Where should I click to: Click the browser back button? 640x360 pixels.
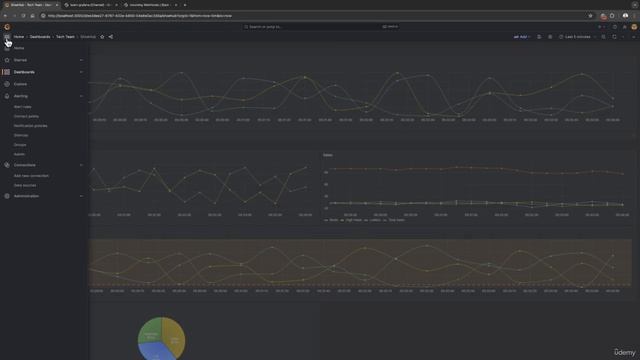[5, 16]
